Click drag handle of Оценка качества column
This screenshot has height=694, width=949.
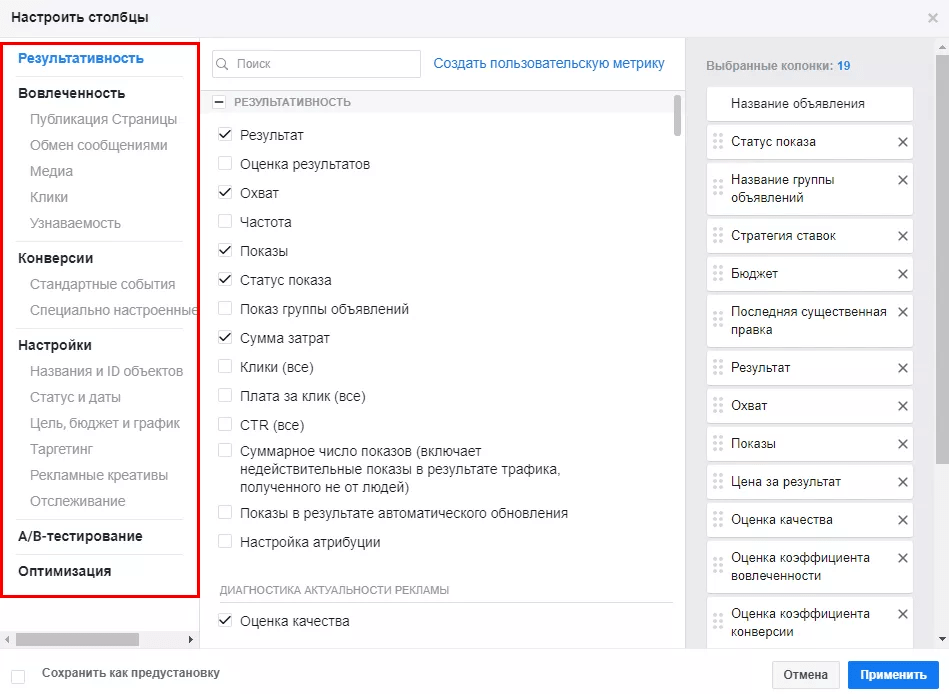tap(718, 520)
